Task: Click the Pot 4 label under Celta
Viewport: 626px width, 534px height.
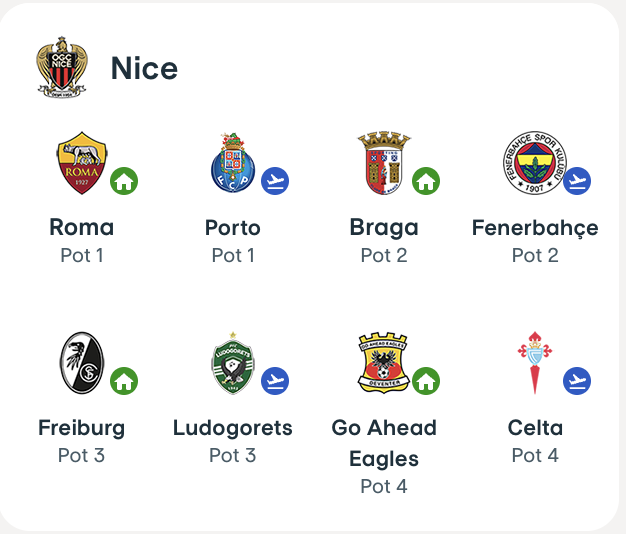Action: pos(535,455)
